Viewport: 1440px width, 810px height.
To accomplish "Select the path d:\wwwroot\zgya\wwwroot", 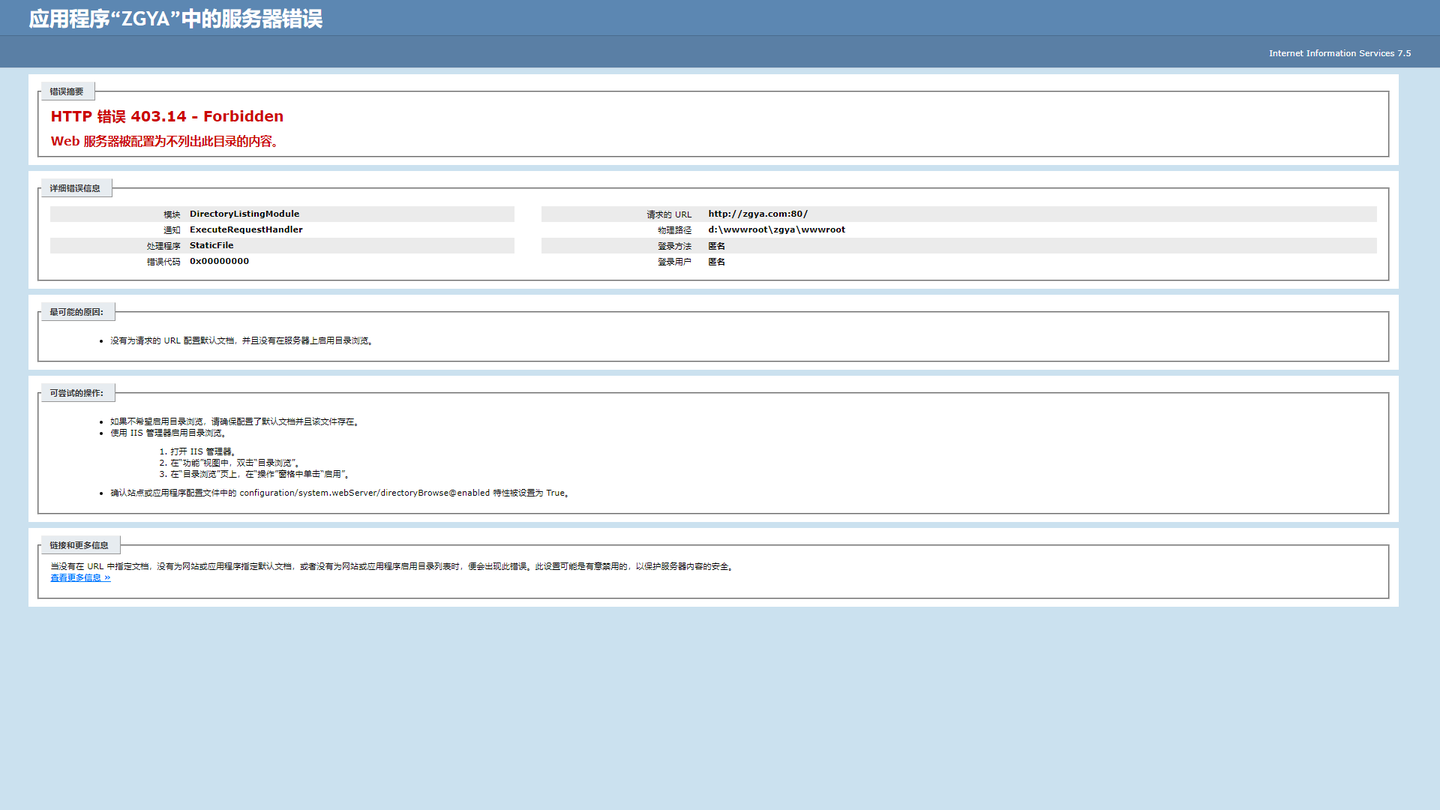I will 776,230.
